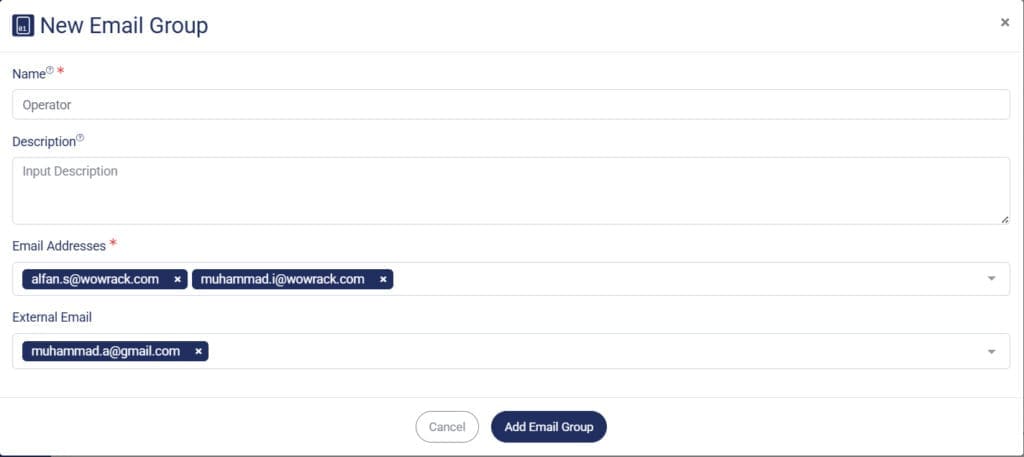
Task: Remove muhammad.i@wowrack.com from Email Addresses
Action: pyautogui.click(x=383, y=279)
